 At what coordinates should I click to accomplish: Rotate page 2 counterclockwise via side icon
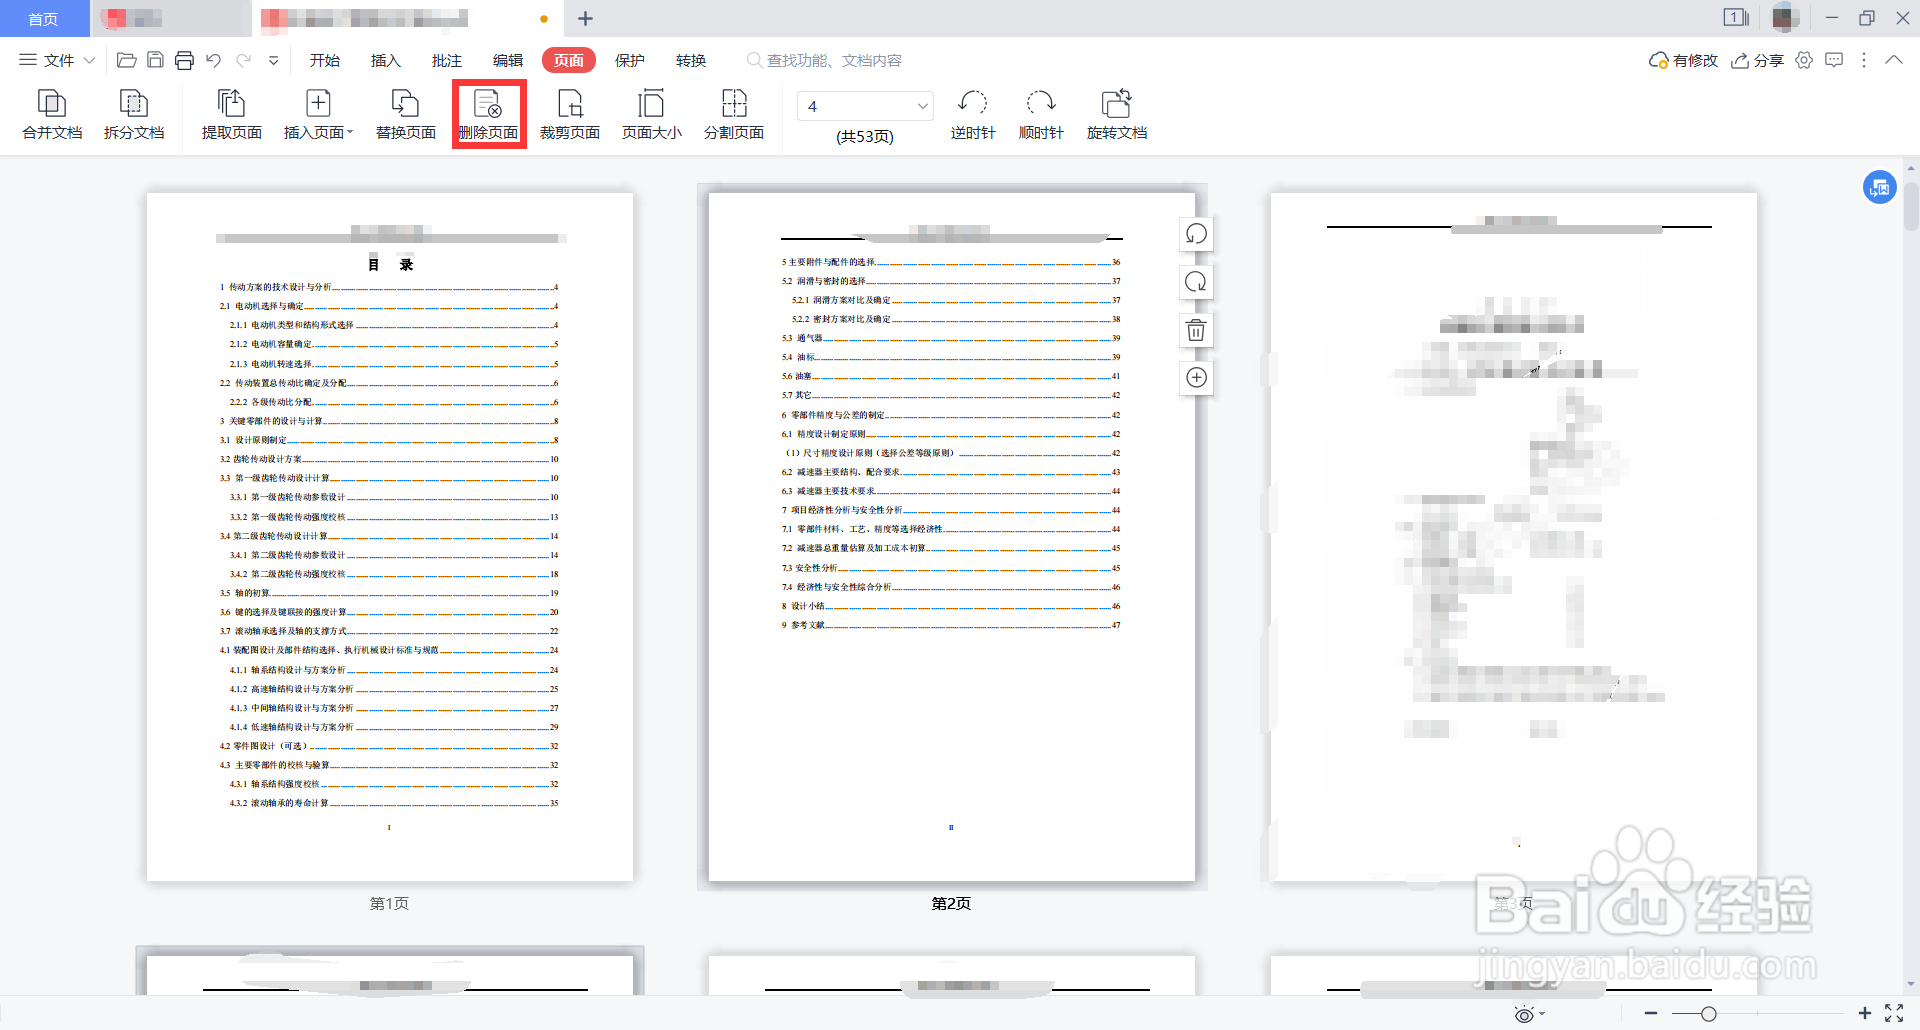[x=1196, y=234]
